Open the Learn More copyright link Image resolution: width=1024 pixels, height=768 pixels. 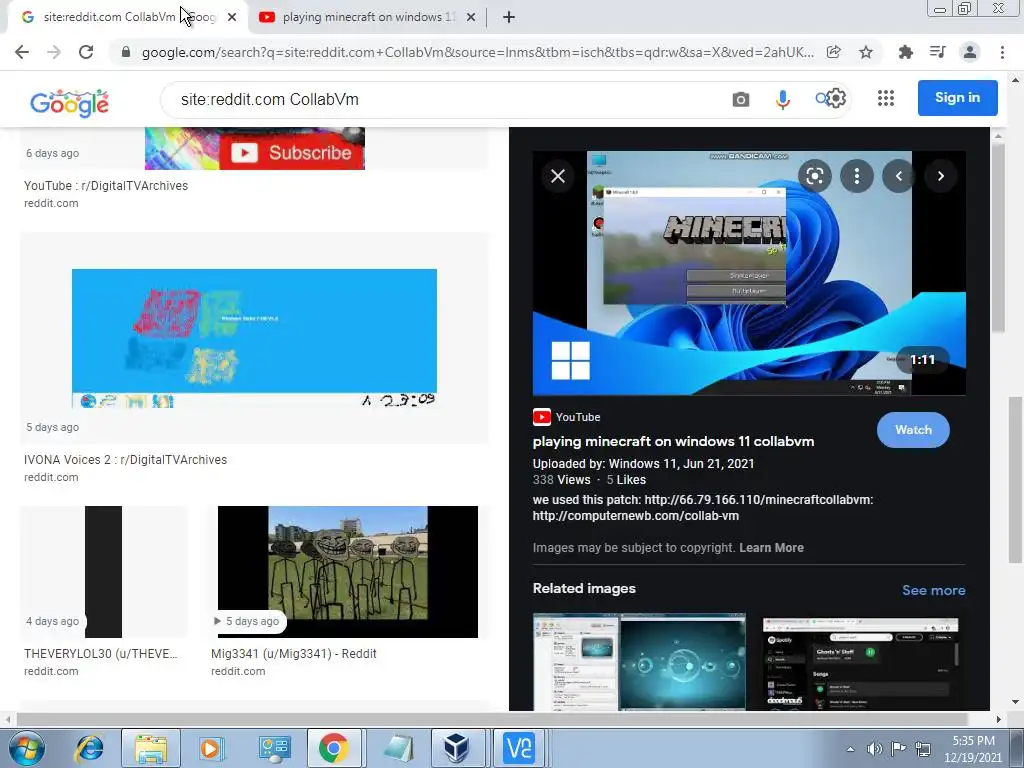(x=771, y=548)
